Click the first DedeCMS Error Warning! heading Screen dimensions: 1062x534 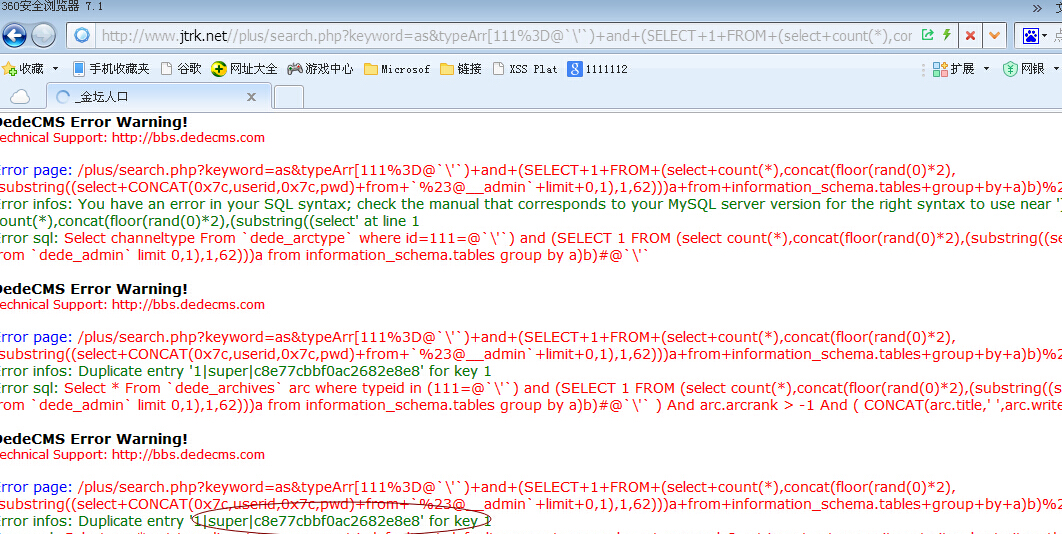pyautogui.click(x=93, y=122)
